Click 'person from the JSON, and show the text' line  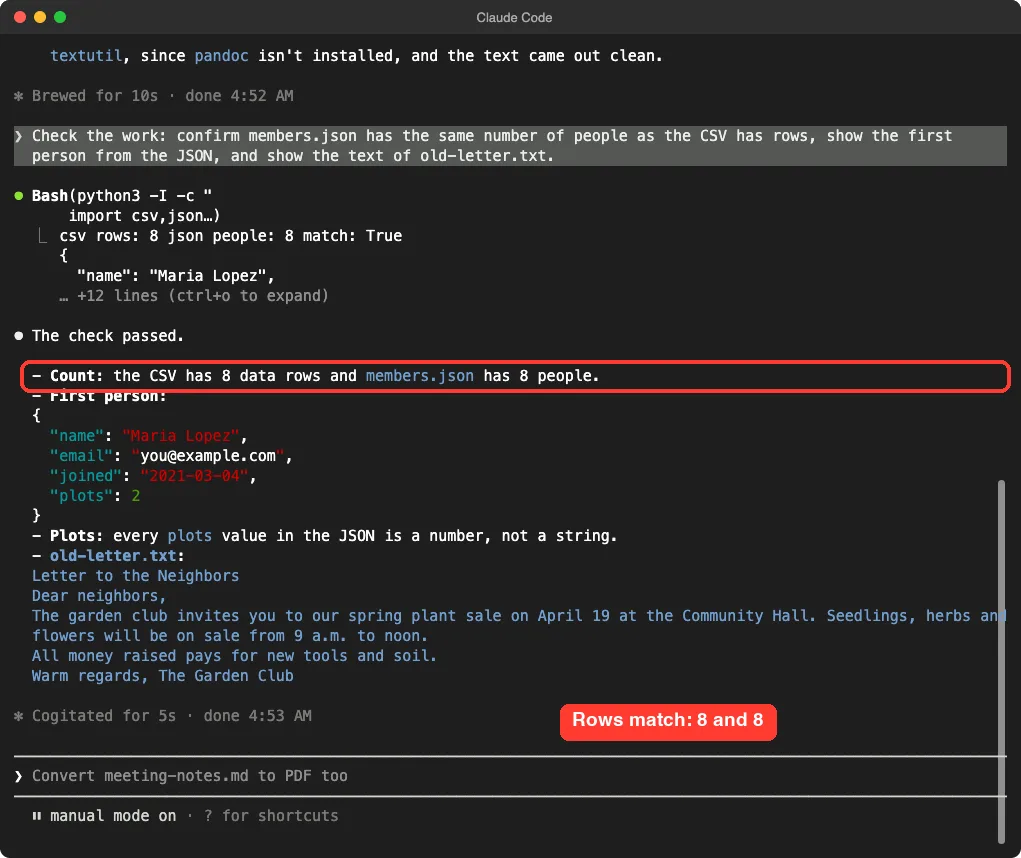[293, 156]
